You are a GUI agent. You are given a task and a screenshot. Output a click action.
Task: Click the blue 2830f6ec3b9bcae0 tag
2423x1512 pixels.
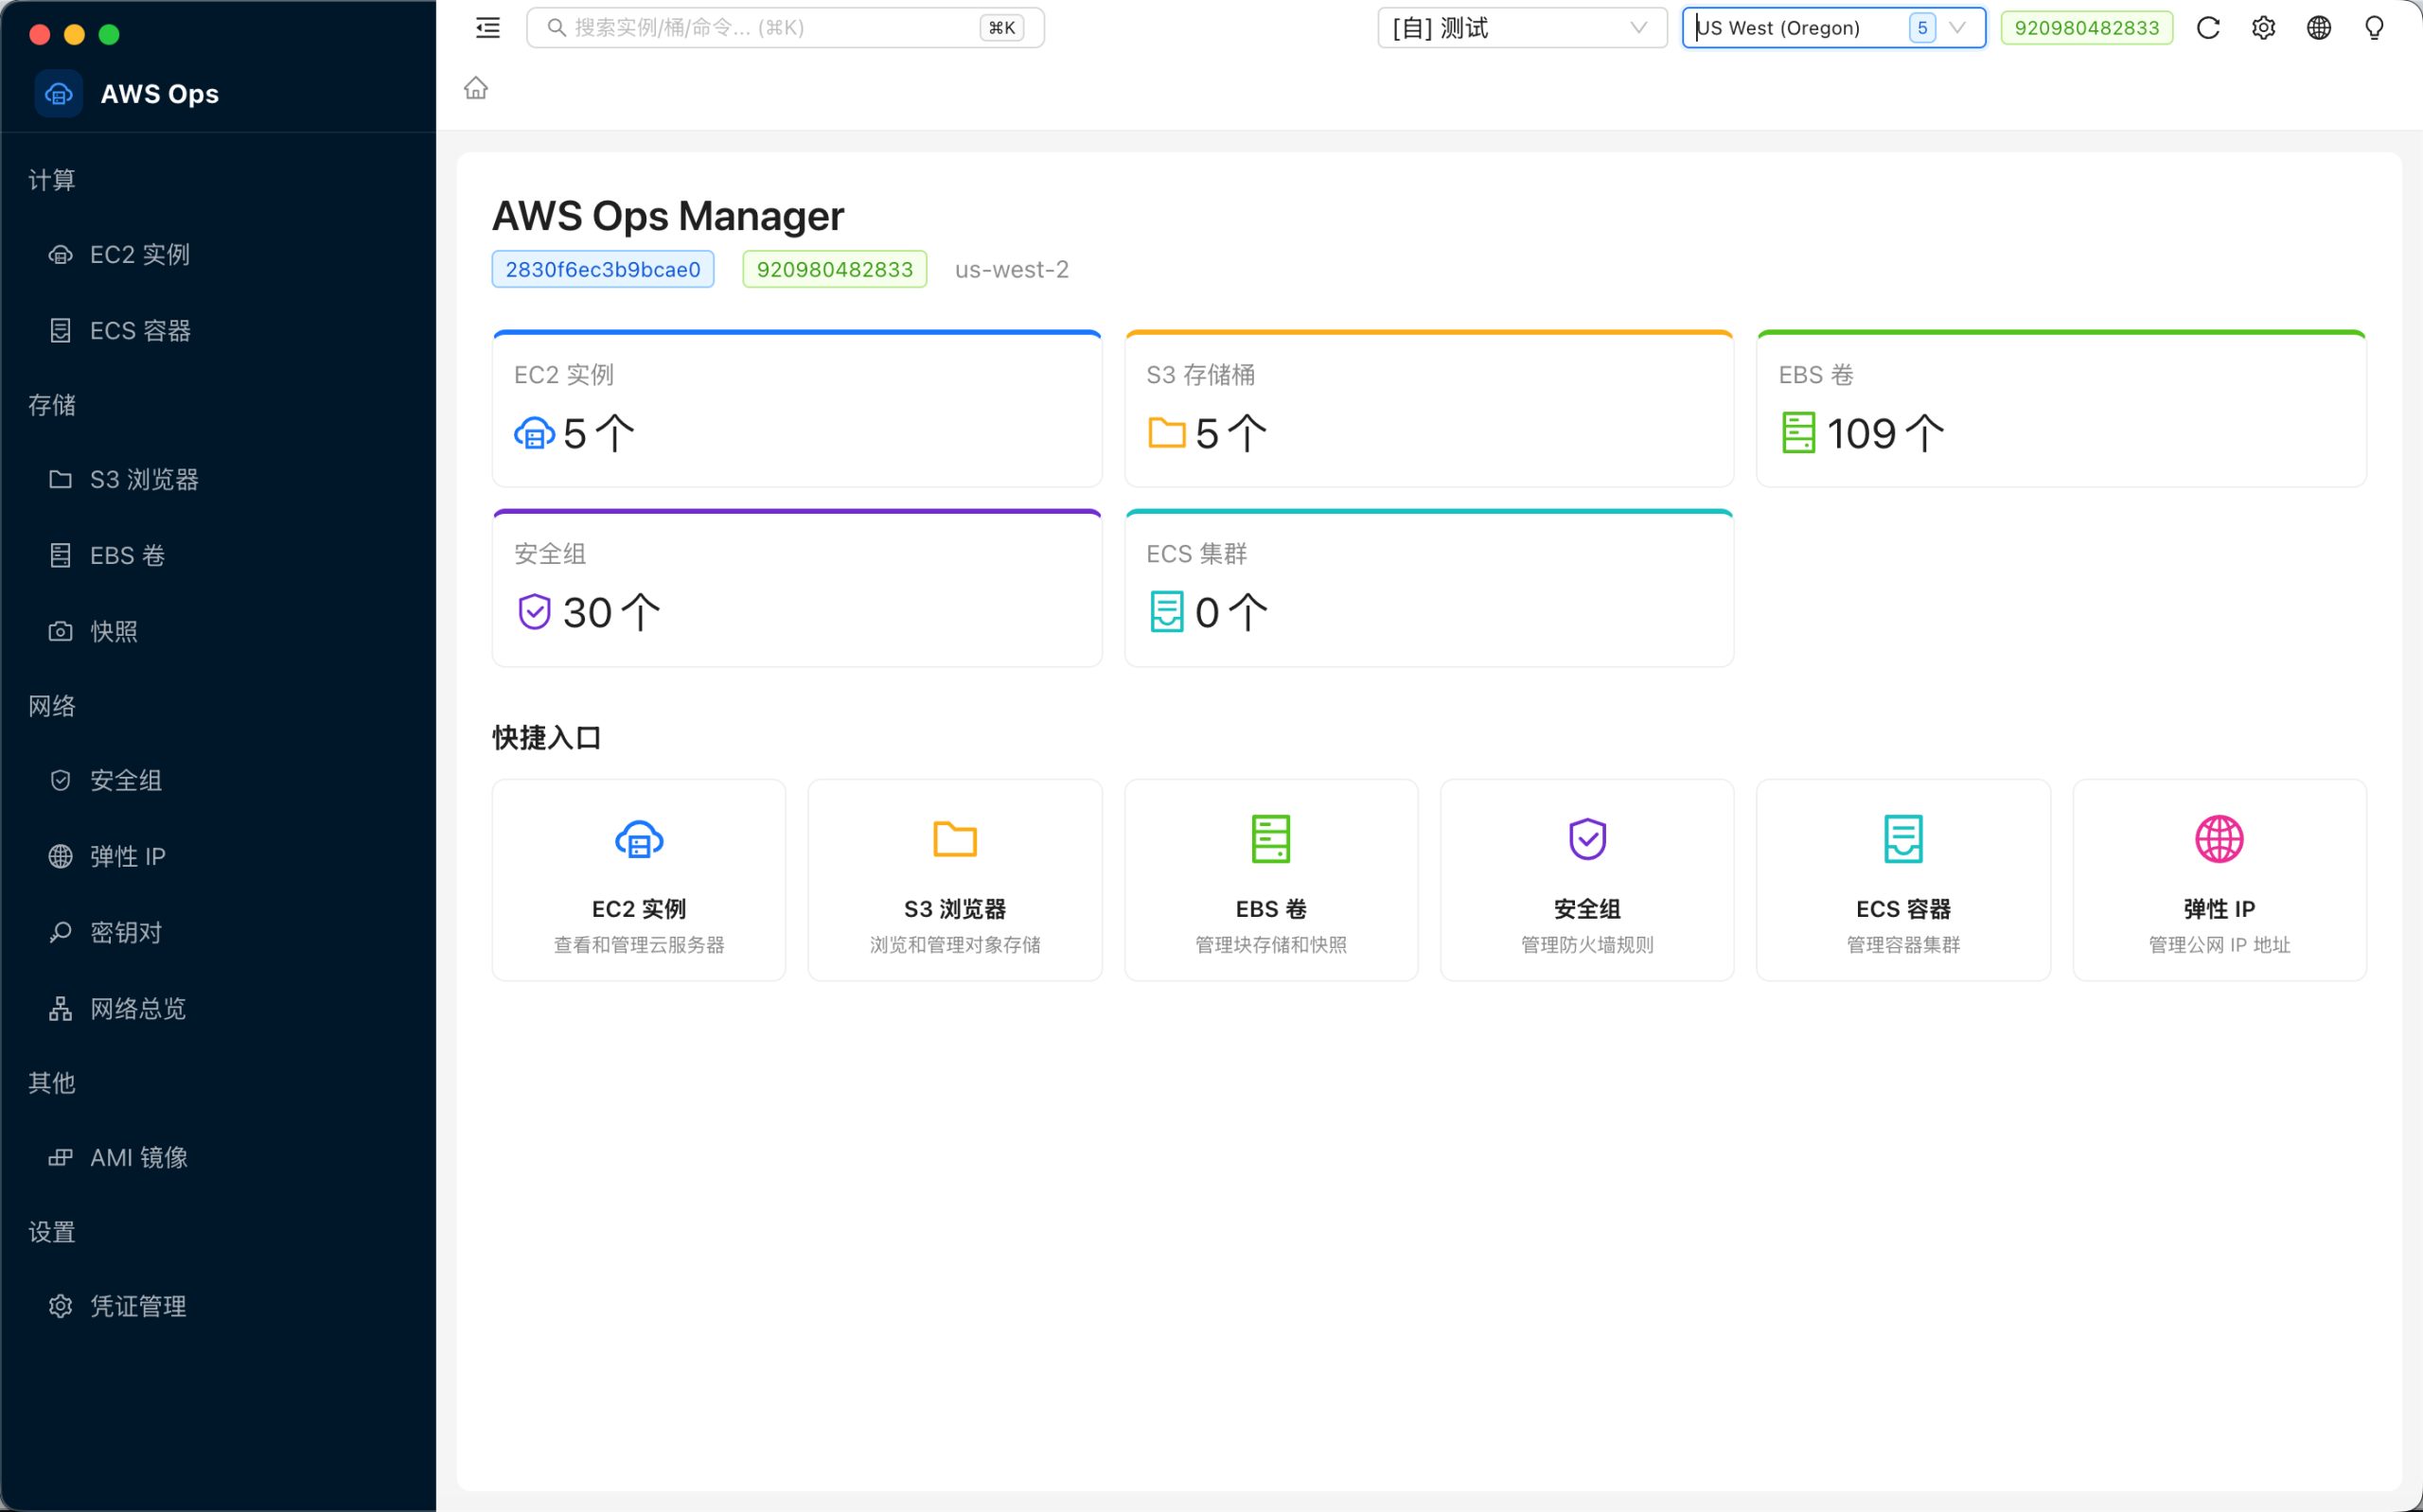[x=603, y=270]
